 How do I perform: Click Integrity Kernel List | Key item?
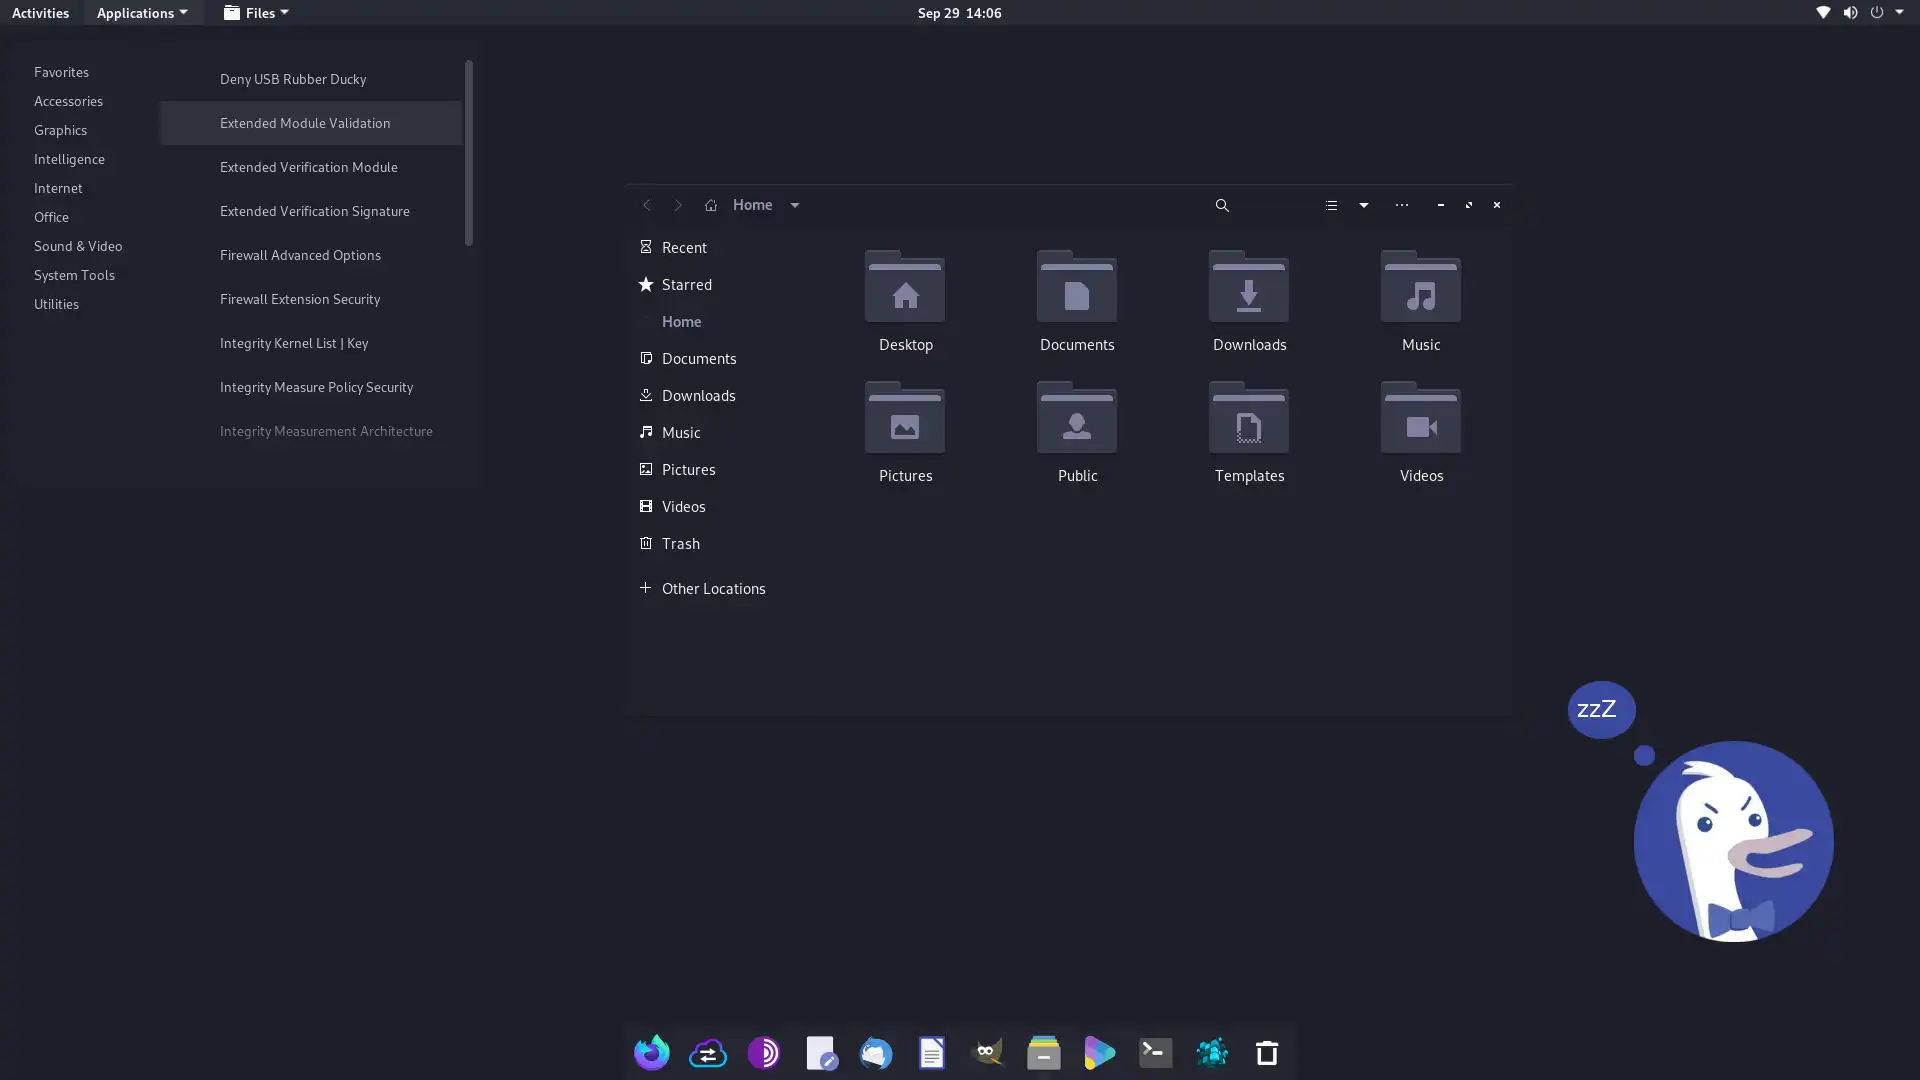(x=293, y=342)
